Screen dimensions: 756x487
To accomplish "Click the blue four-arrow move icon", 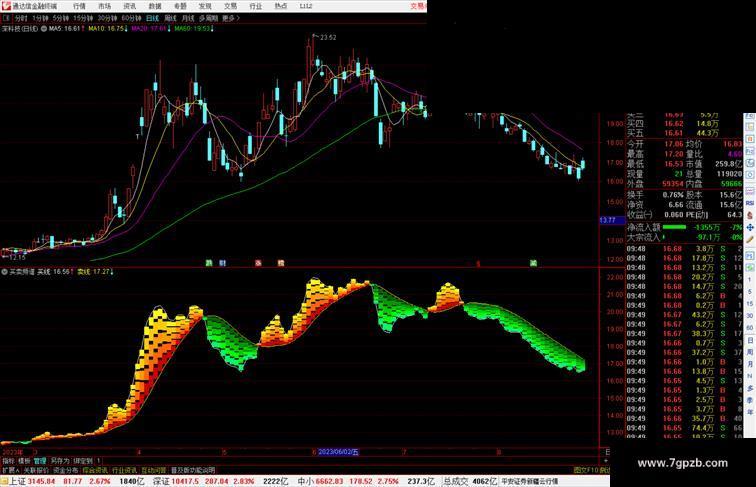I will tap(750, 227).
